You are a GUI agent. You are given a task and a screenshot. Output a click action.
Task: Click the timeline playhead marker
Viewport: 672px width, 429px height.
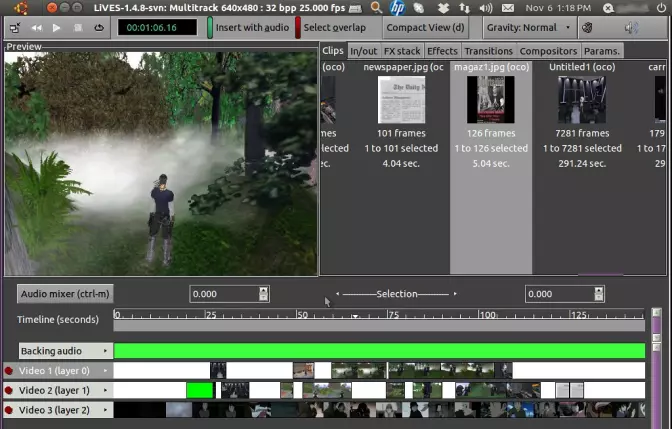point(355,316)
